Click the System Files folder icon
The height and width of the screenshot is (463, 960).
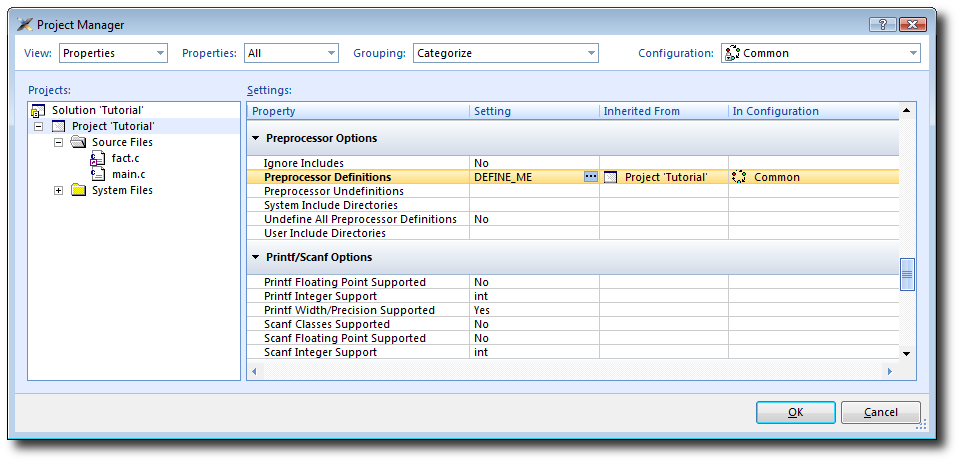[x=78, y=190]
